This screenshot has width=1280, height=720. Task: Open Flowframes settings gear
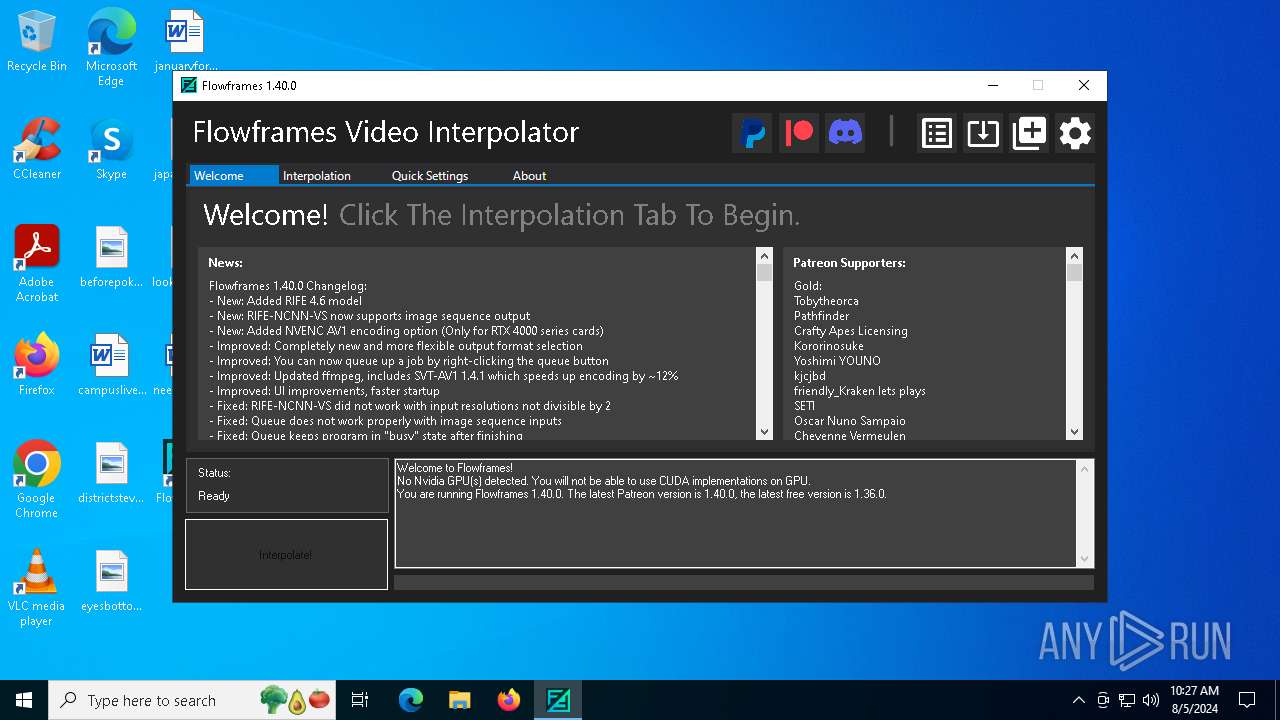[1075, 133]
